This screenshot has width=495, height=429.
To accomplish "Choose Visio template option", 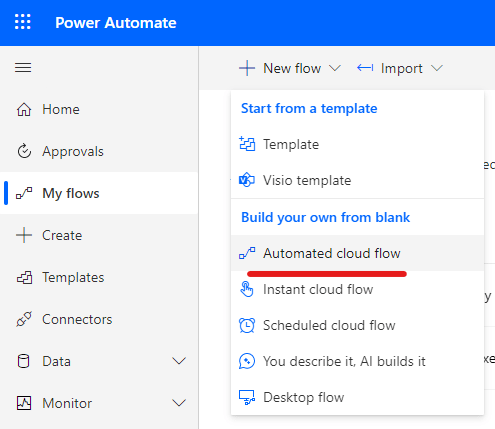I will (x=357, y=180).
